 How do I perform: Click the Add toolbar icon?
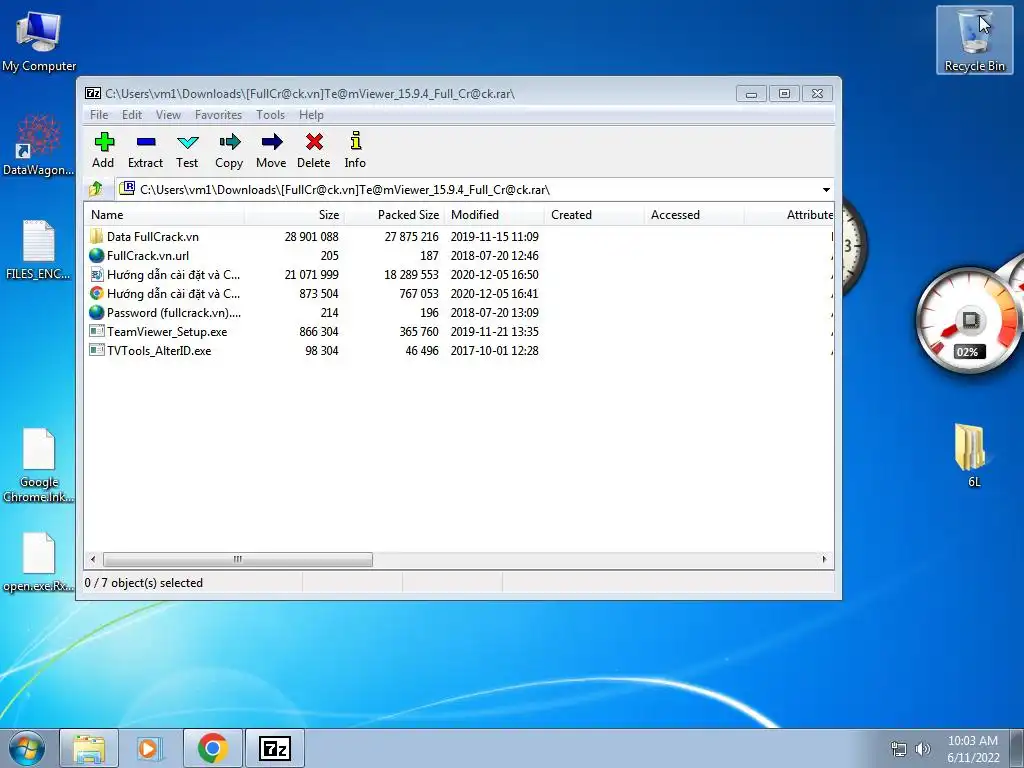104,142
